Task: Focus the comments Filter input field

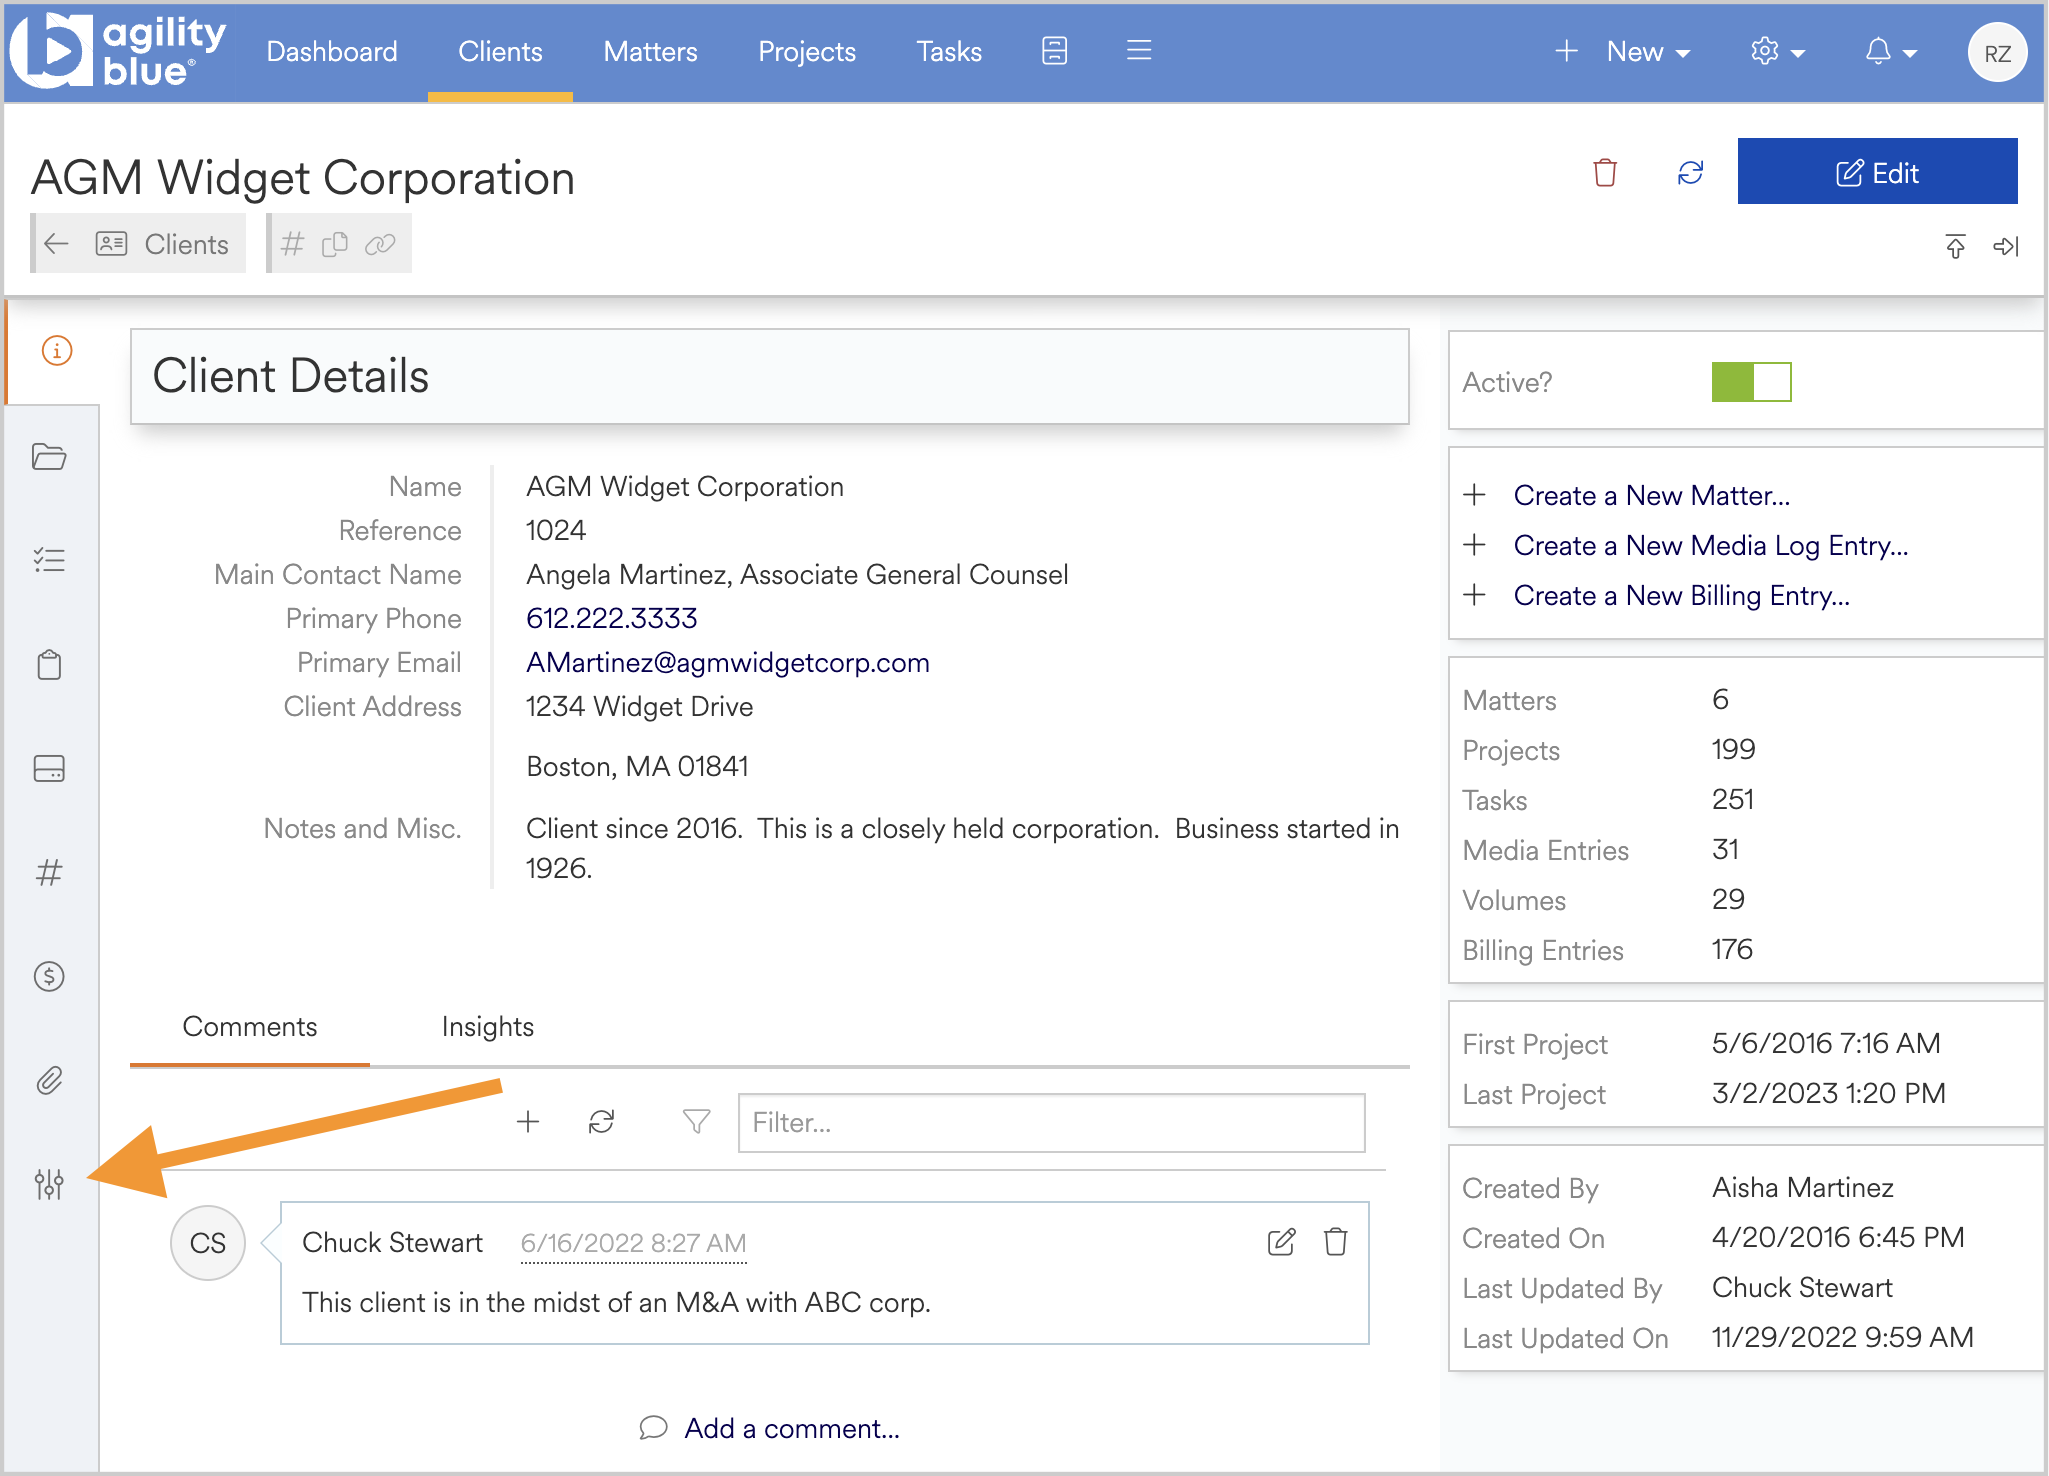Action: coord(1051,1122)
